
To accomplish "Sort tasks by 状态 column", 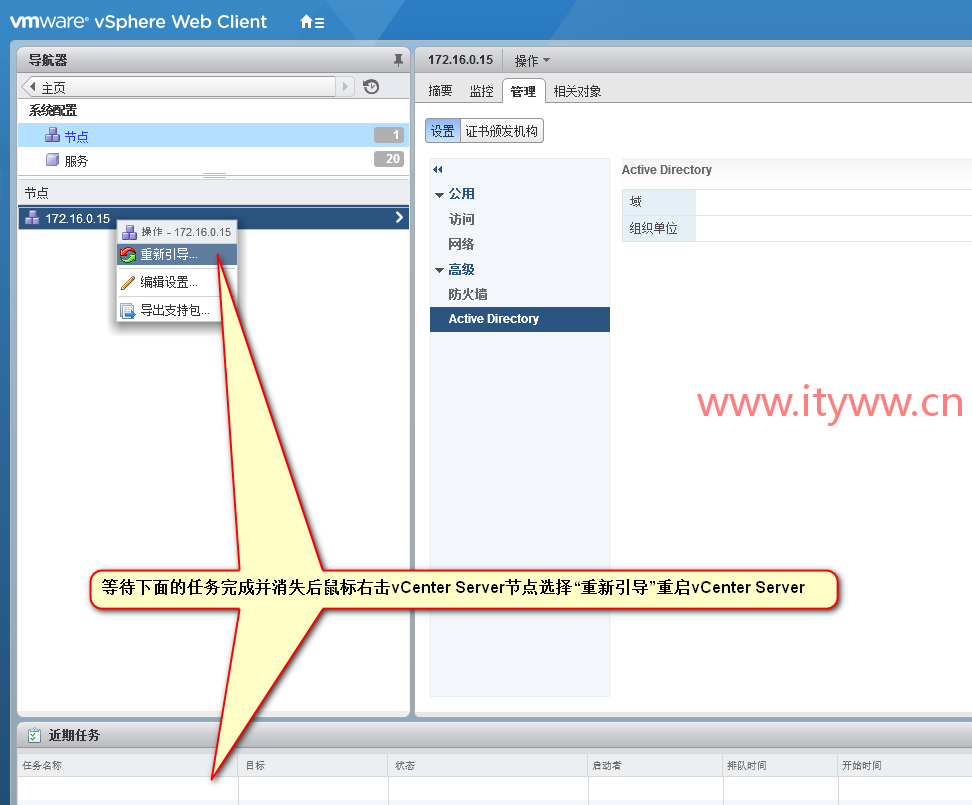I will 488,765.
